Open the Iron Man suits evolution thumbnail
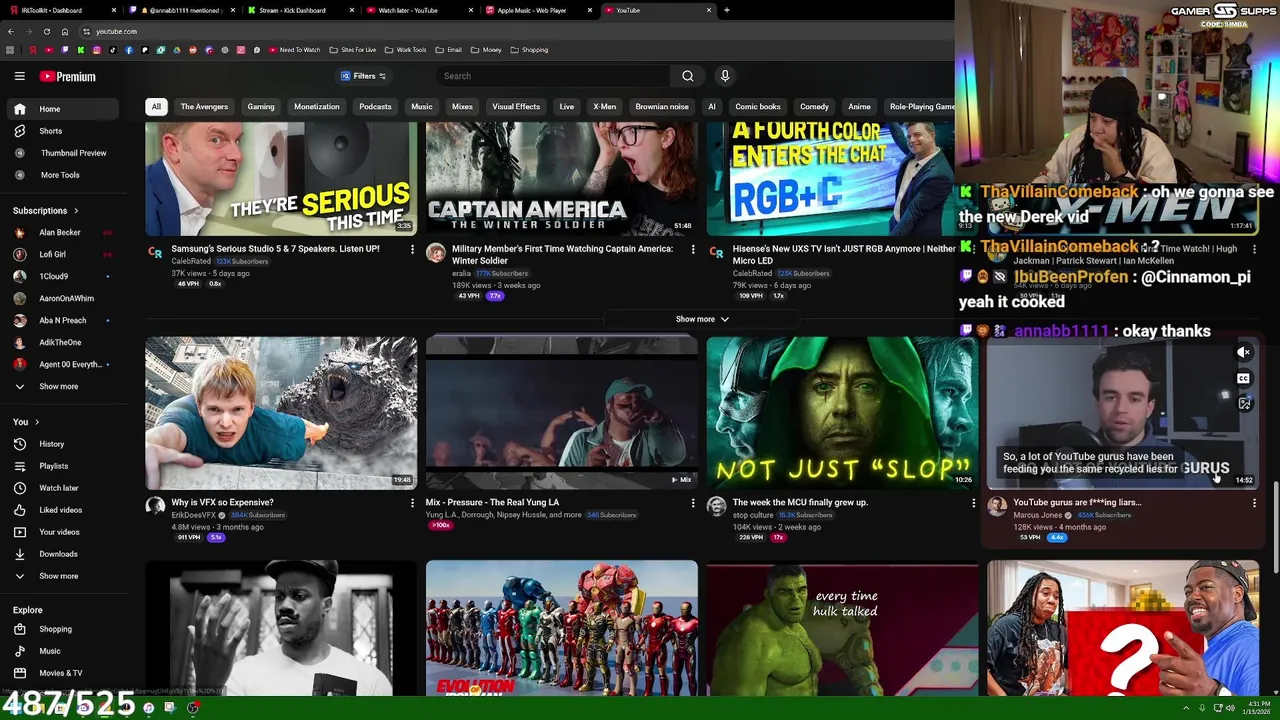Screen dimensions: 1280x720 (x=562, y=627)
